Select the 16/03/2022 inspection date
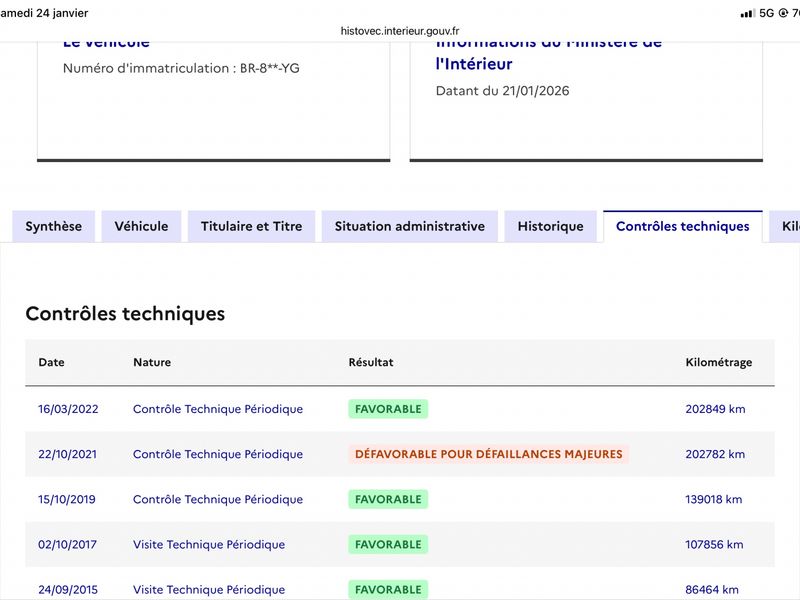The image size is (800, 600). pos(67,409)
